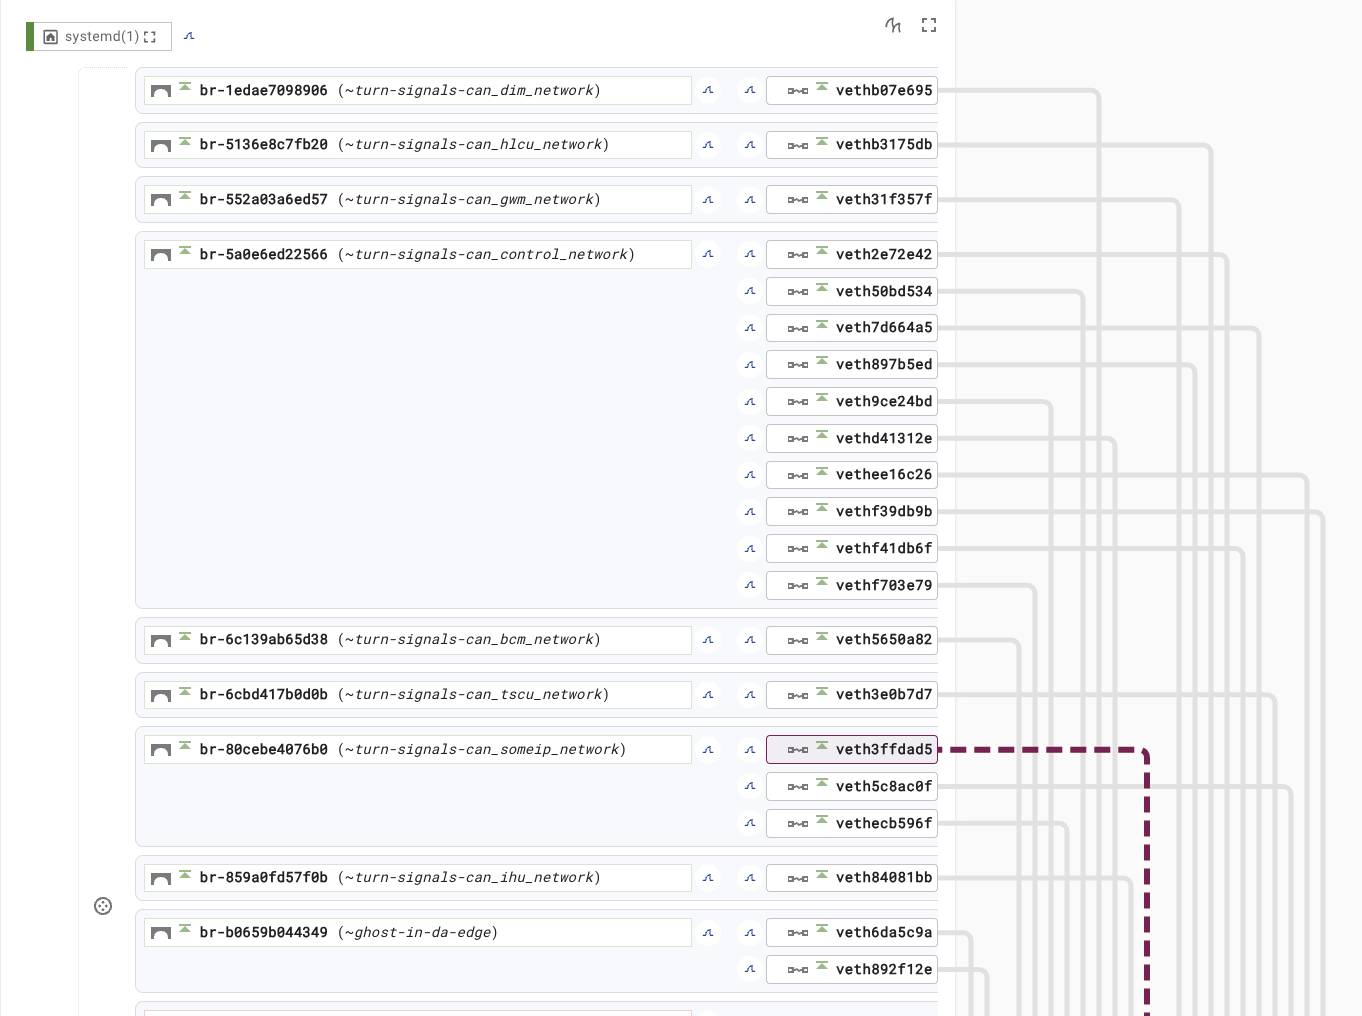The image size is (1362, 1016).
Task: Click the capture icon beside fullscreen button
Action: click(893, 25)
